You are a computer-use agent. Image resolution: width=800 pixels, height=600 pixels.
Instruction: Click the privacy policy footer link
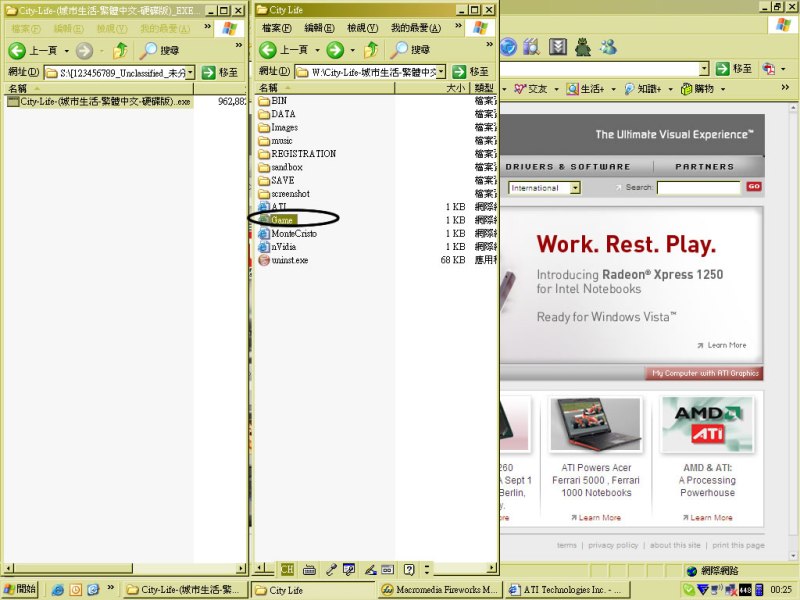pyautogui.click(x=613, y=545)
